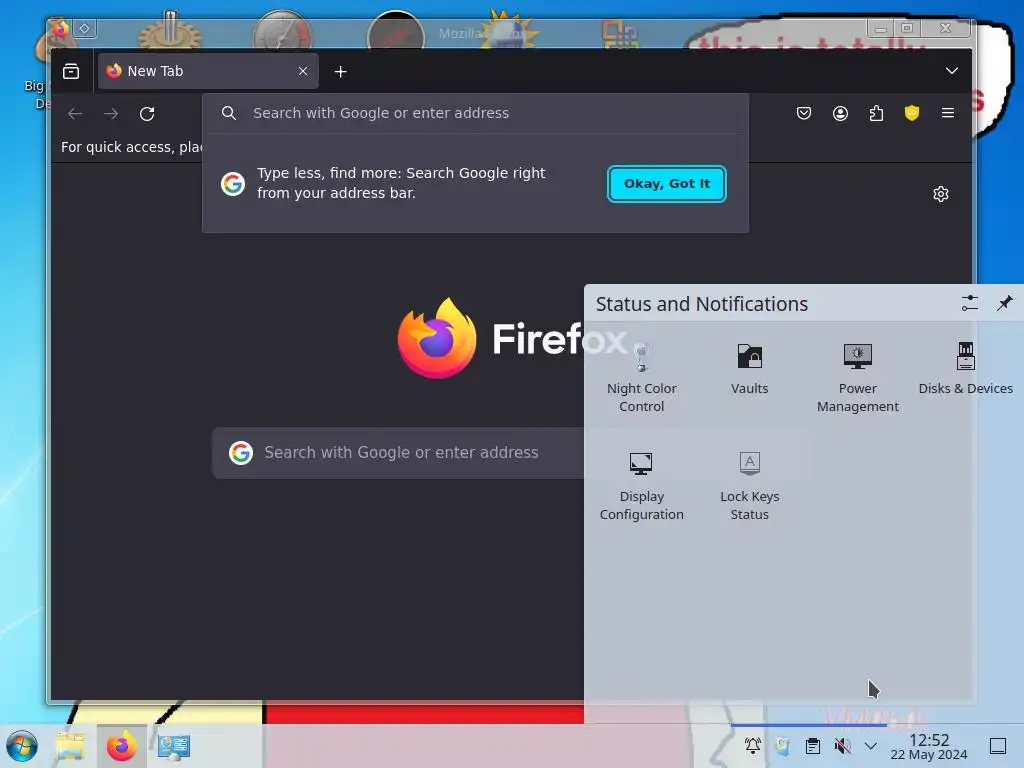
Task: Open Lock Keys Status in the tray popup
Action: point(749,487)
